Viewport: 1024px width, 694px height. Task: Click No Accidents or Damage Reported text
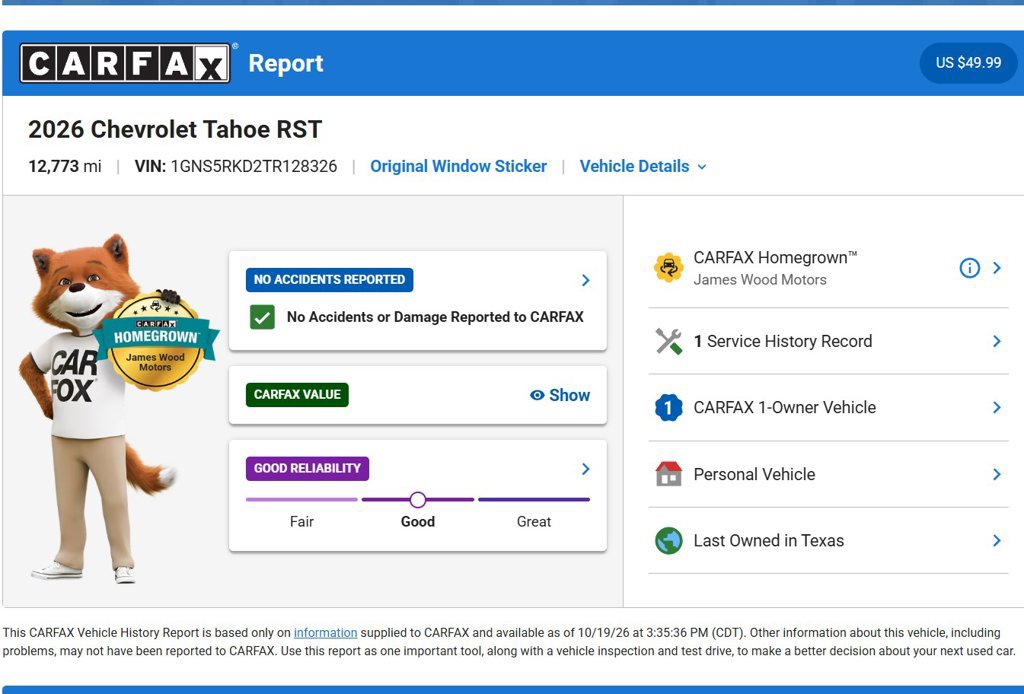pos(435,317)
